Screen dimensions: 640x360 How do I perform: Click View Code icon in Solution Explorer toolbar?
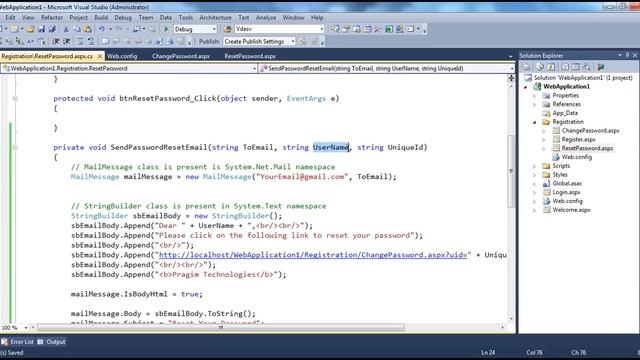pyautogui.click(x=565, y=67)
